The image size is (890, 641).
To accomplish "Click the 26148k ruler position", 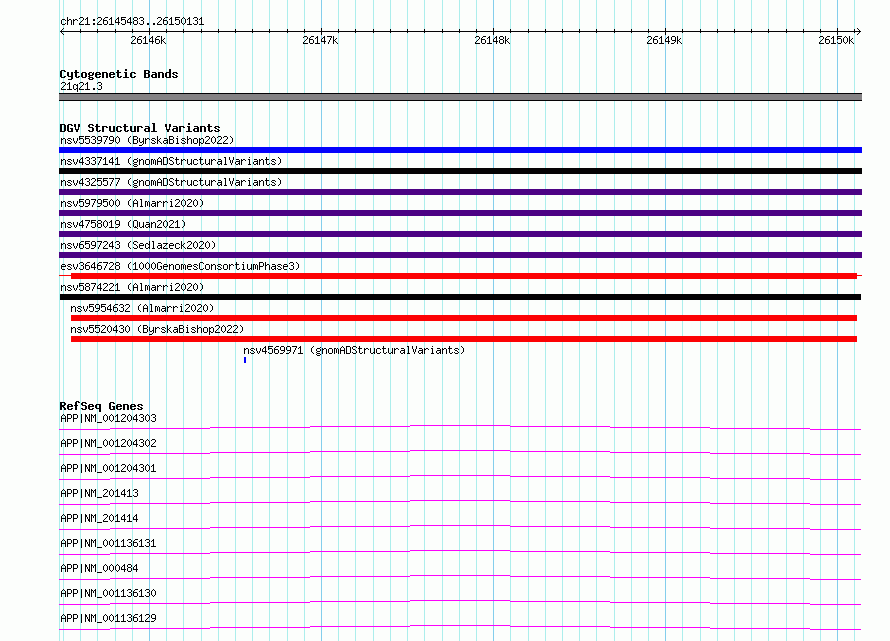I will 492,40.
